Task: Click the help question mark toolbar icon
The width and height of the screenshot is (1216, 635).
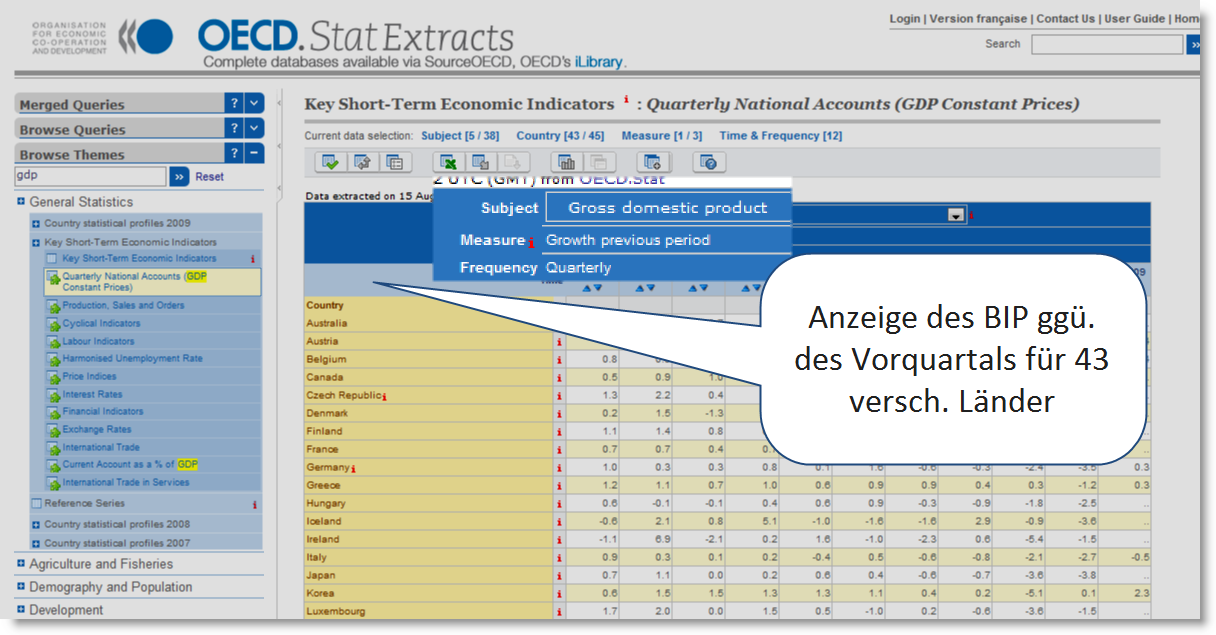Action: tap(708, 162)
